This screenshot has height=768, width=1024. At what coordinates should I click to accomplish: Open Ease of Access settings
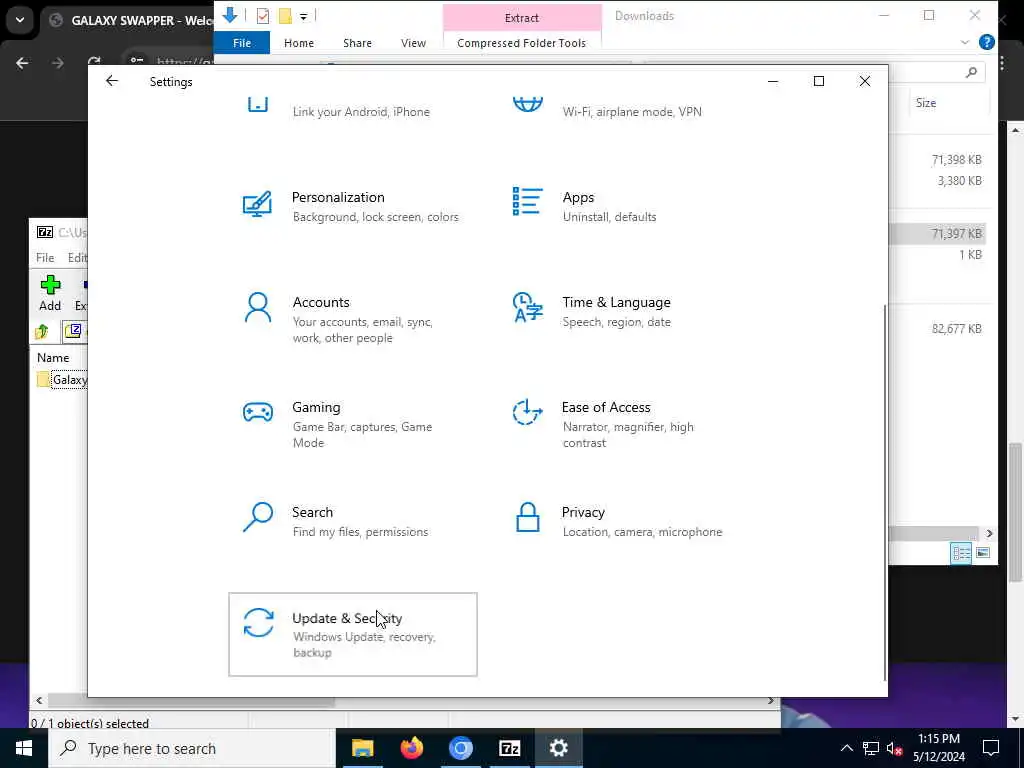(x=622, y=424)
